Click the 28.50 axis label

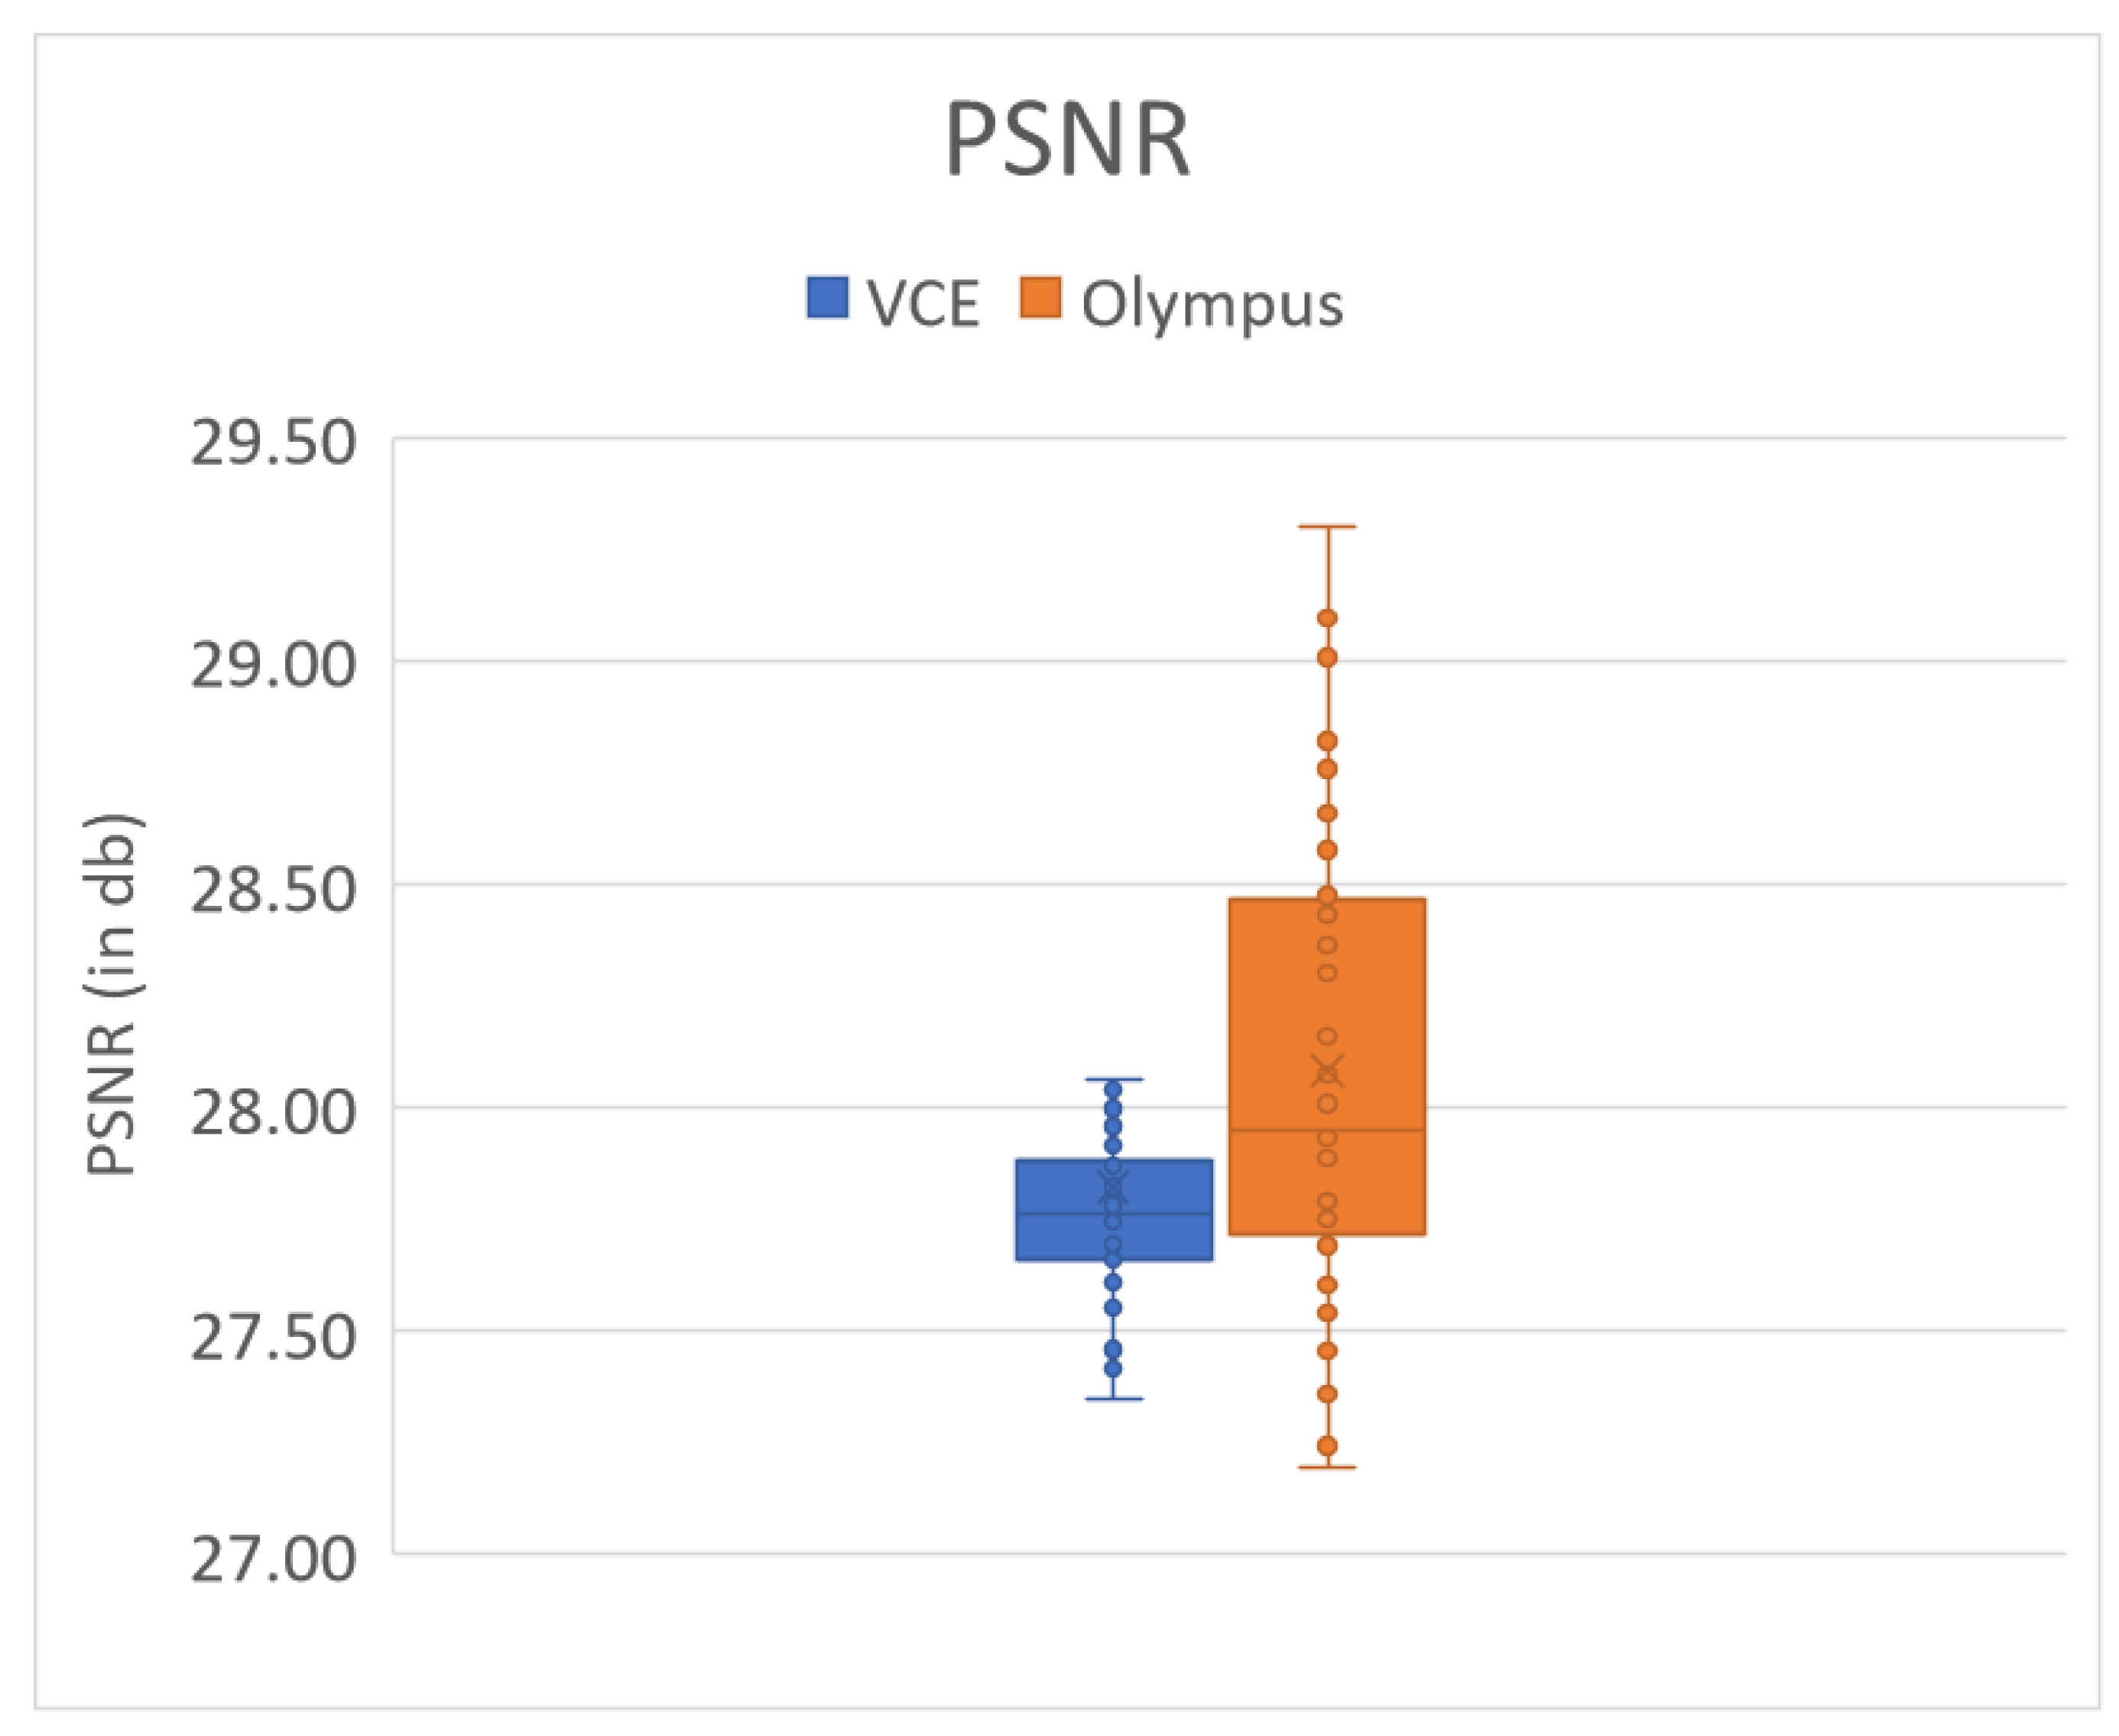273,889
